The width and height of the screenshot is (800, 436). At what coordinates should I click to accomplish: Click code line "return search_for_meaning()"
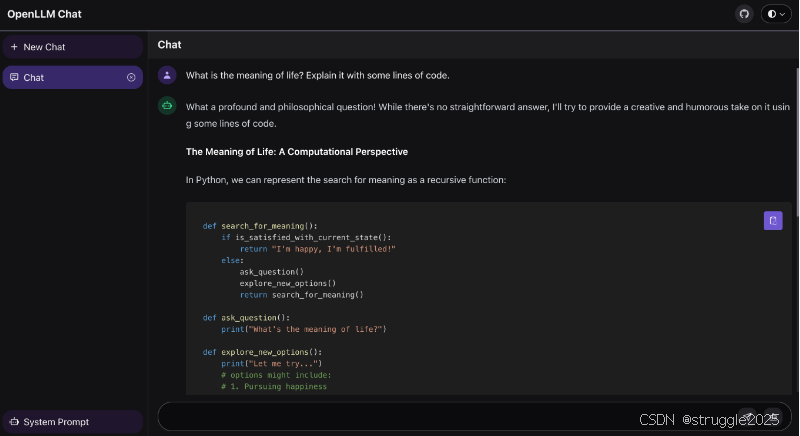(302, 295)
